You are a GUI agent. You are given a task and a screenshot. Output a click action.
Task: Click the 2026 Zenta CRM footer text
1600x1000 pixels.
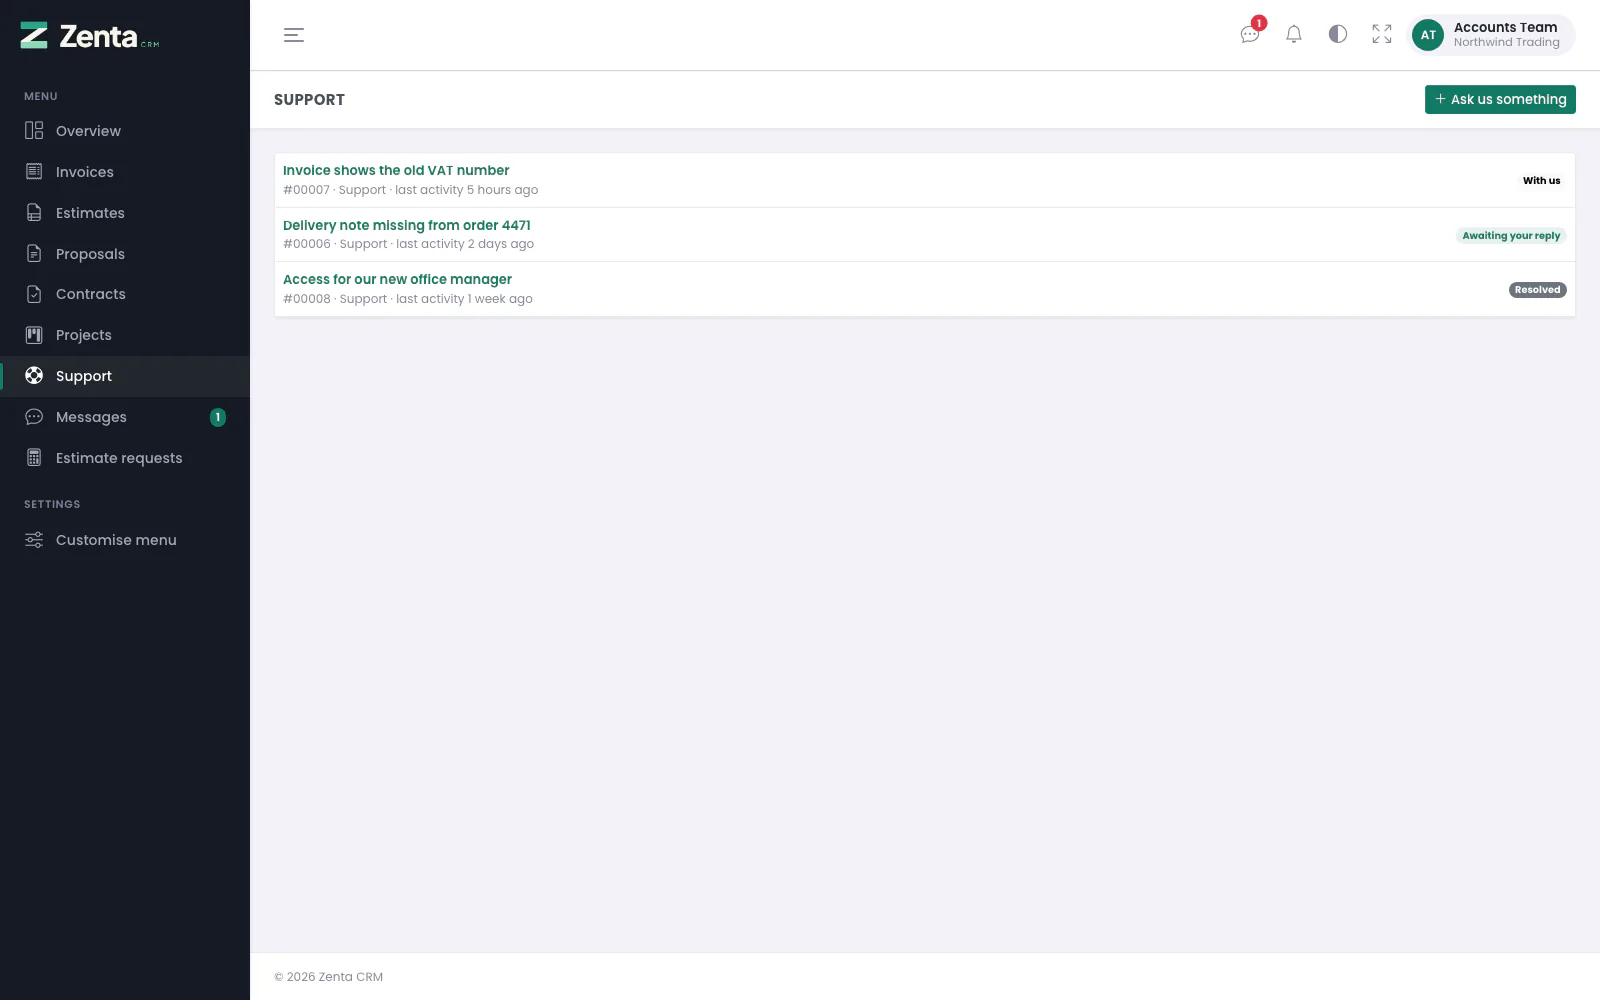pos(329,977)
